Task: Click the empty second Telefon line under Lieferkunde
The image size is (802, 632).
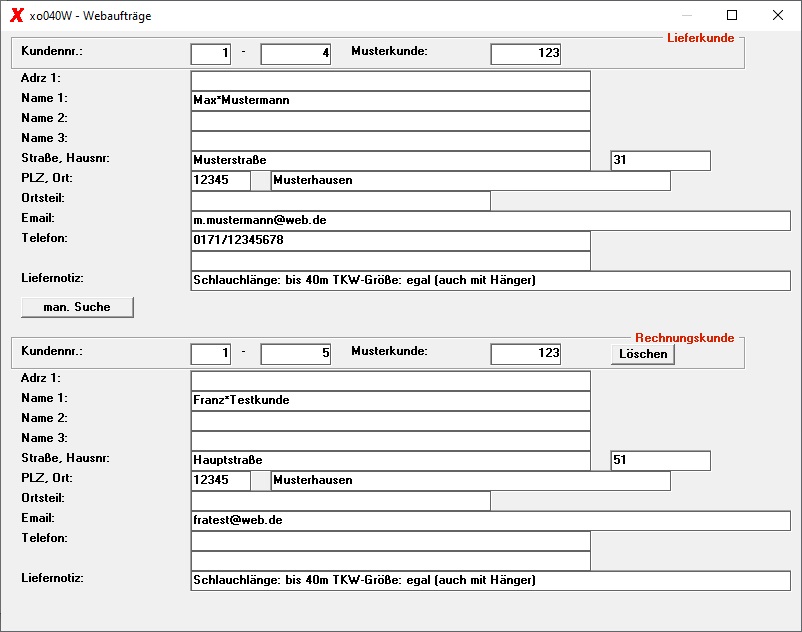Action: [391, 260]
